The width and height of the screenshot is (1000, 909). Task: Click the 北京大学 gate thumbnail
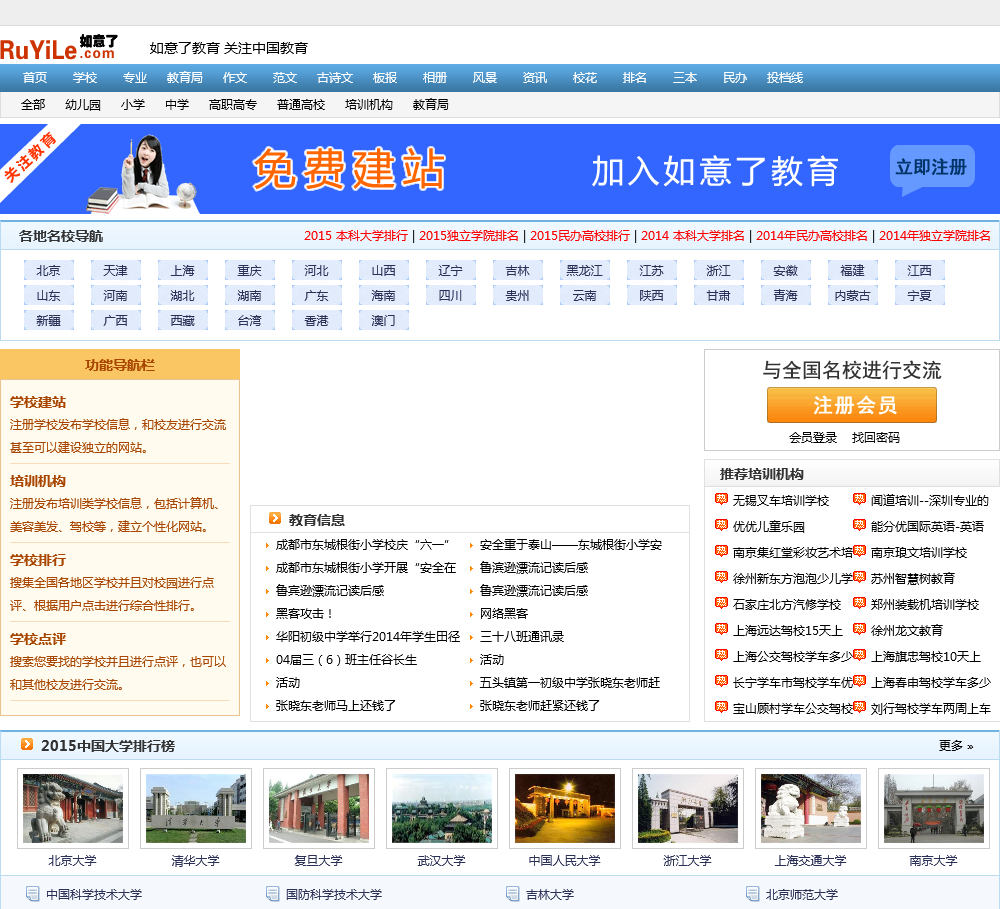click(73, 808)
